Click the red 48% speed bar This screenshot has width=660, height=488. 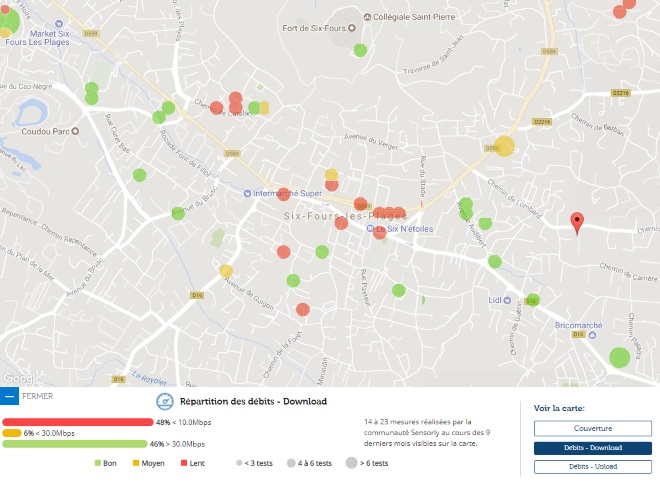78,422
